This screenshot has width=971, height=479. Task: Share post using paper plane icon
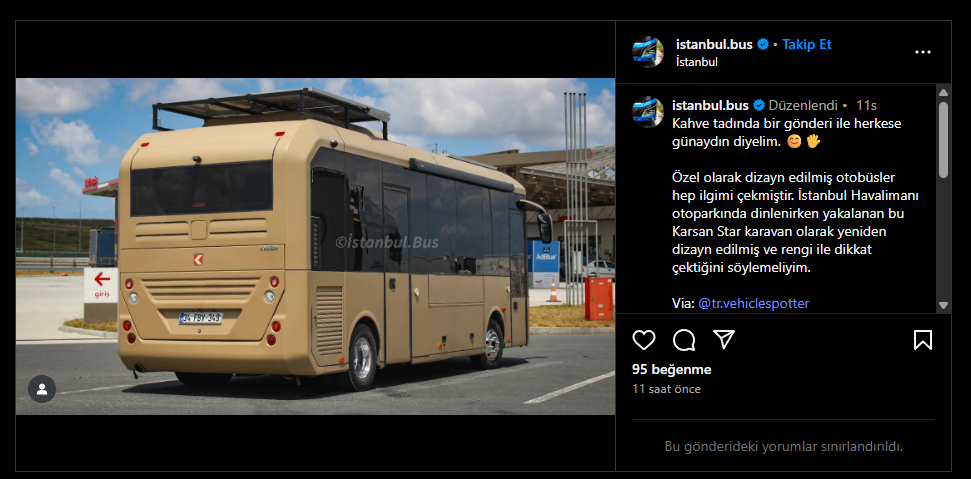(723, 339)
